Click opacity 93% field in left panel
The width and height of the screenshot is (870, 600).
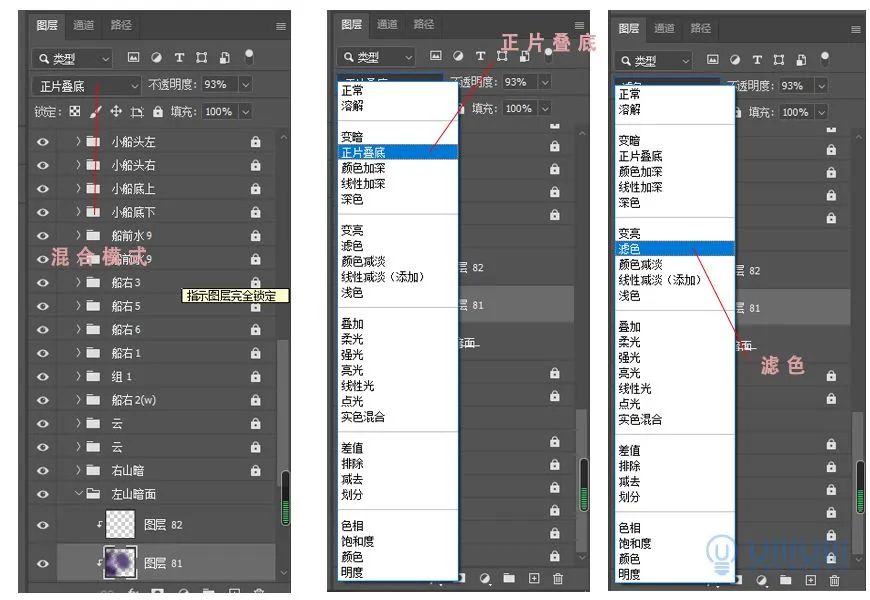(x=219, y=85)
